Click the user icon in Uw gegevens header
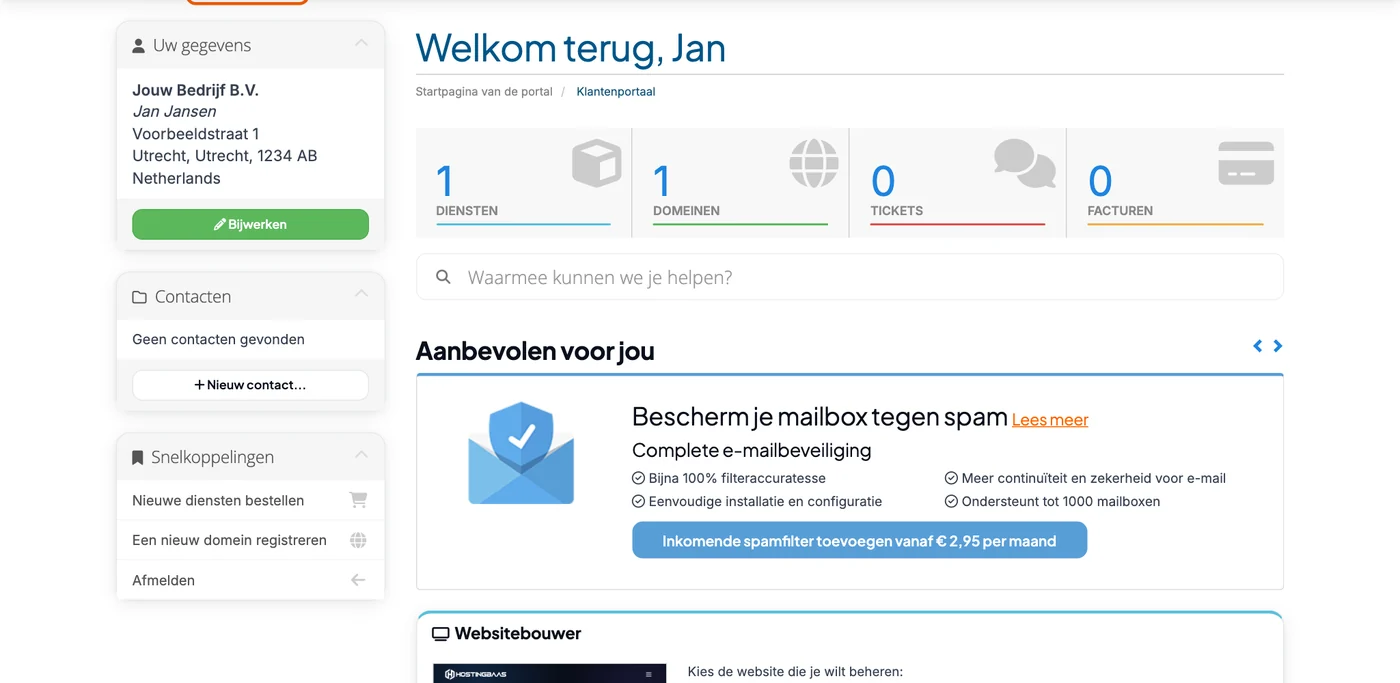Screen dimensions: 1400x683 click(x=139, y=46)
